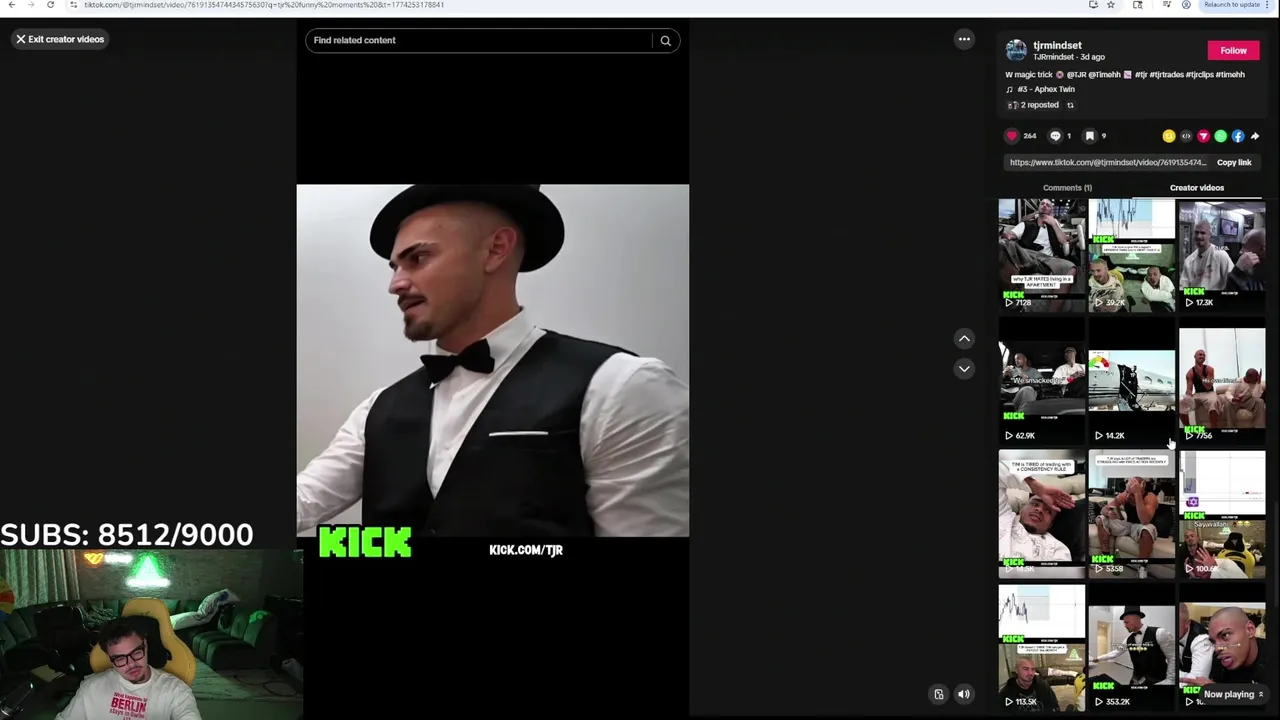Image resolution: width=1280 pixels, height=720 pixels.
Task: Open the 39.2K views creator video thumbnail
Action: (x=1131, y=255)
